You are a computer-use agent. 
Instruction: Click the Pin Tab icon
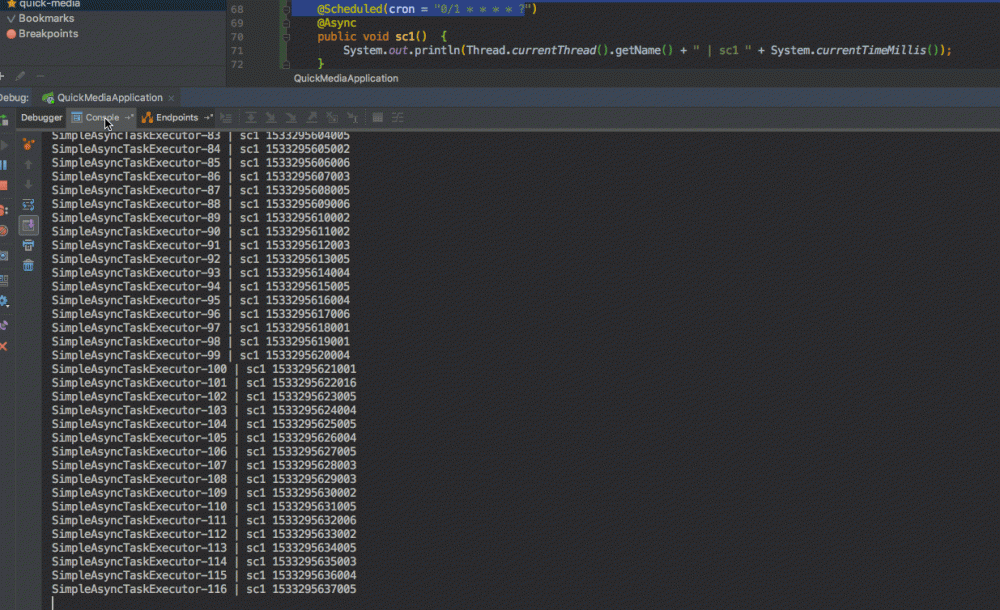coord(4,325)
